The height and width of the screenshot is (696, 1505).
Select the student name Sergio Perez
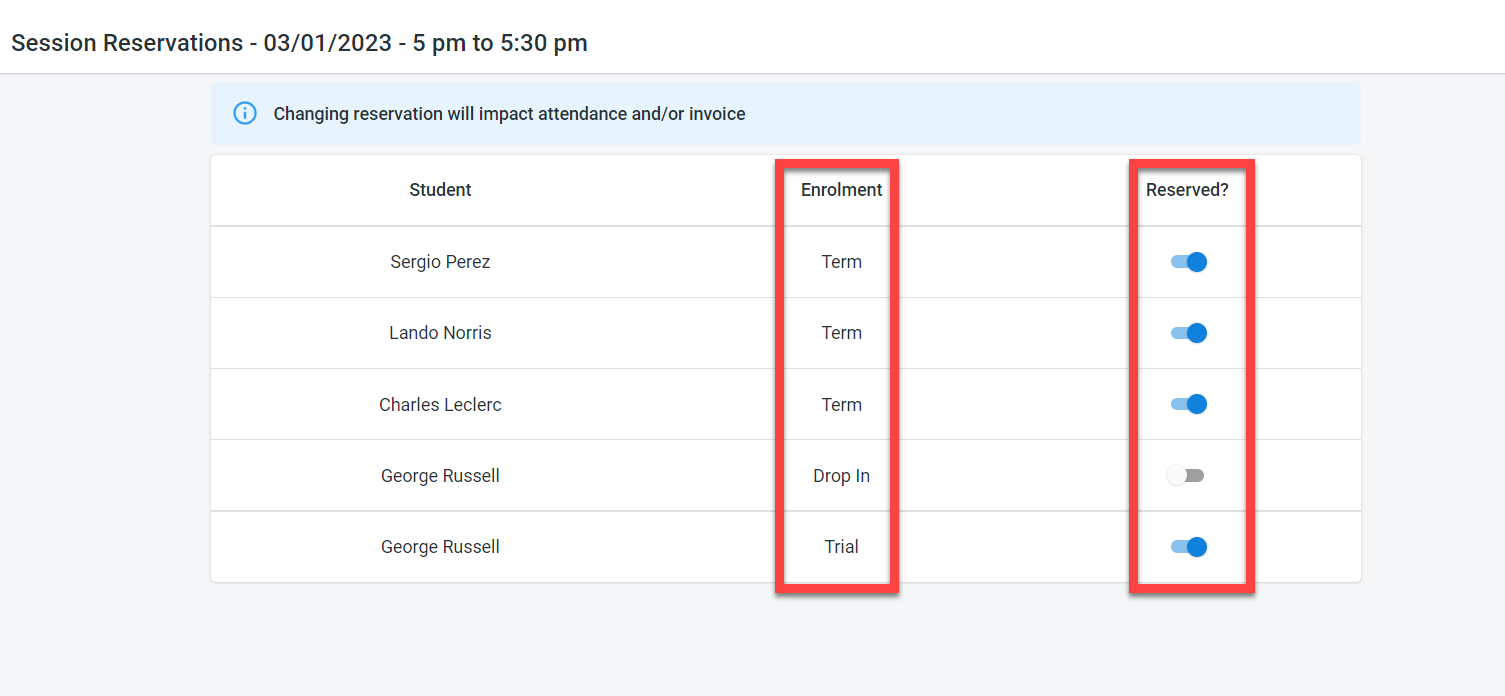point(440,262)
